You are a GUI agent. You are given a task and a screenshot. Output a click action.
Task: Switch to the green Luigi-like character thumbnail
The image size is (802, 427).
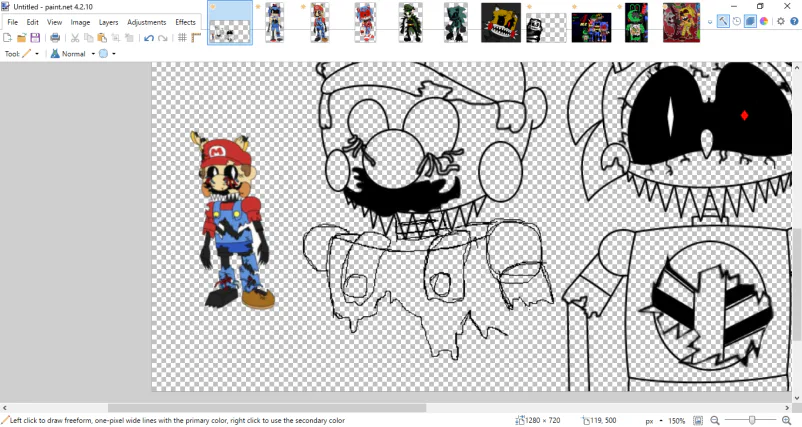click(410, 23)
